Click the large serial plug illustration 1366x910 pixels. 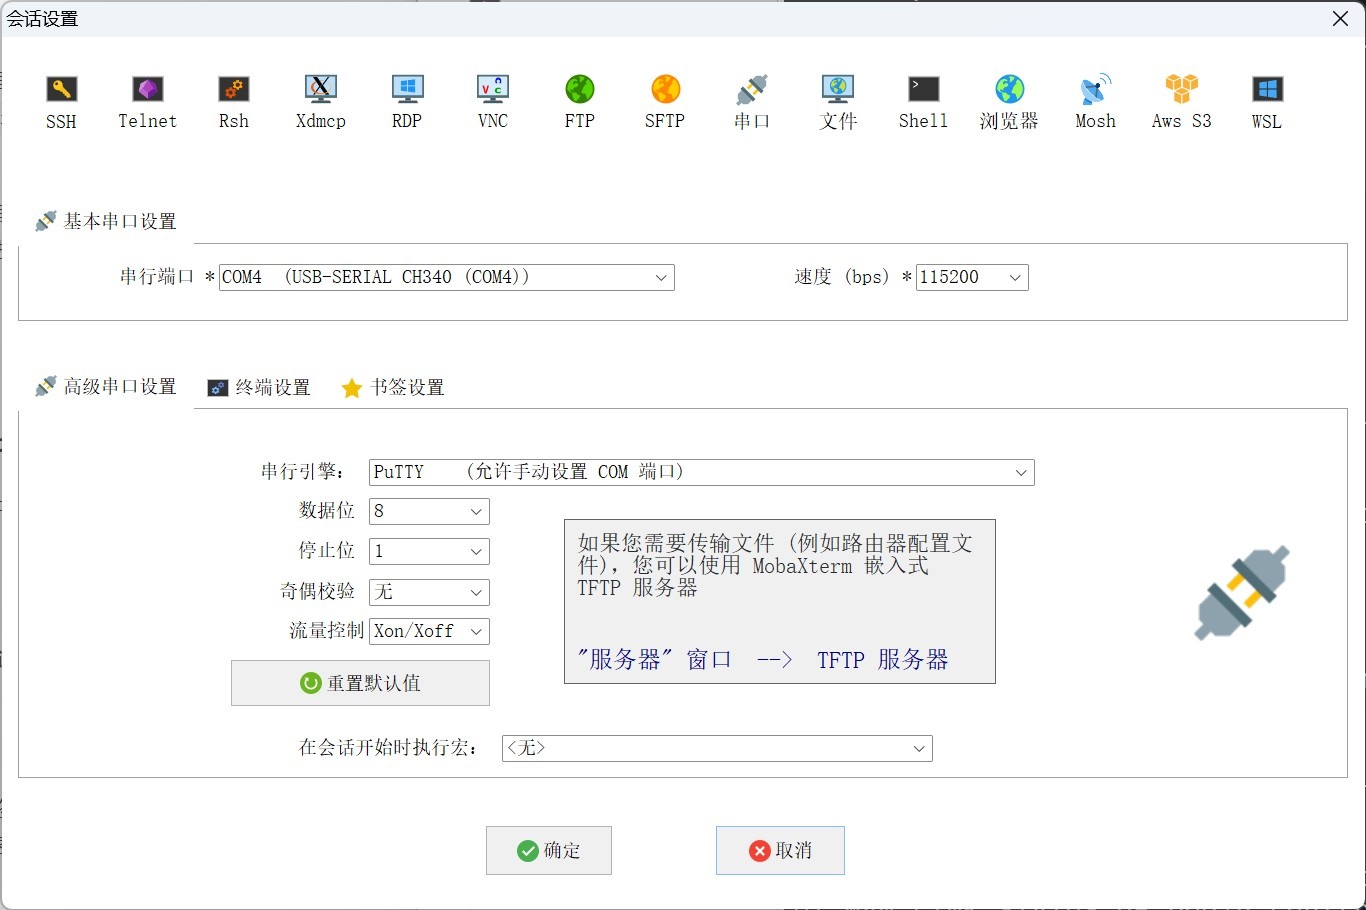1242,593
